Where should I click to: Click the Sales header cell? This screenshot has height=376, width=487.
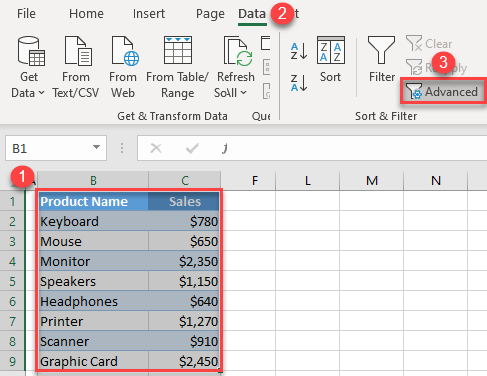[184, 201]
